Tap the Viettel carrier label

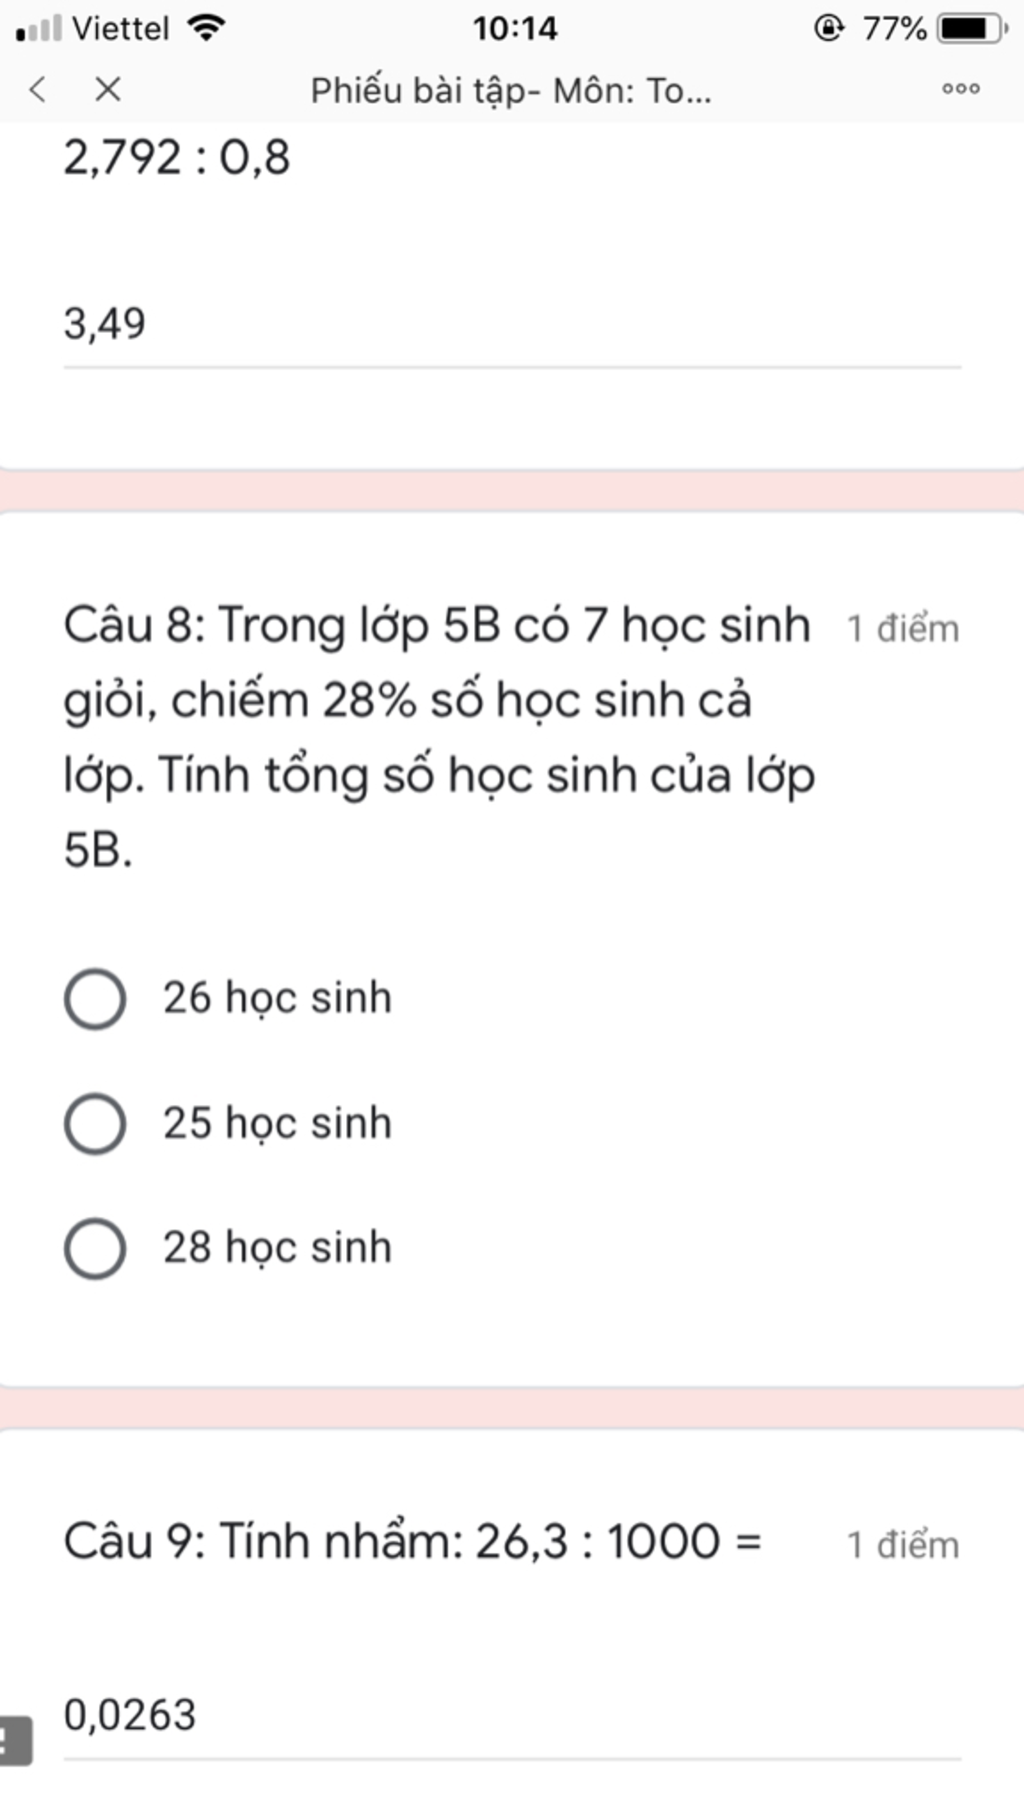click(x=121, y=28)
